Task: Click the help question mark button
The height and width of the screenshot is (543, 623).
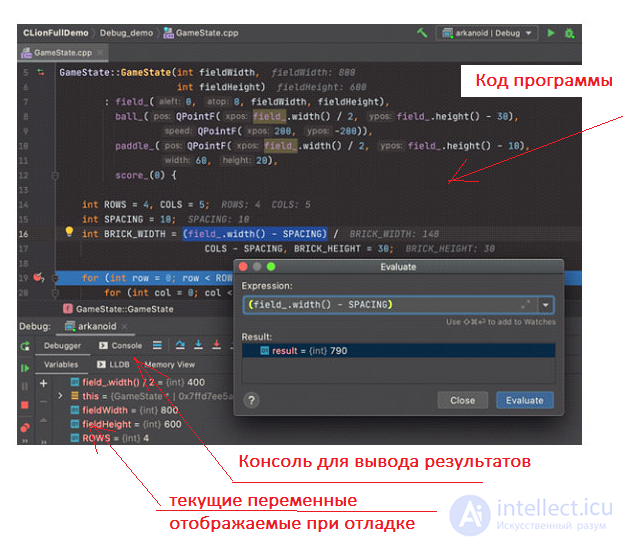Action: (251, 400)
